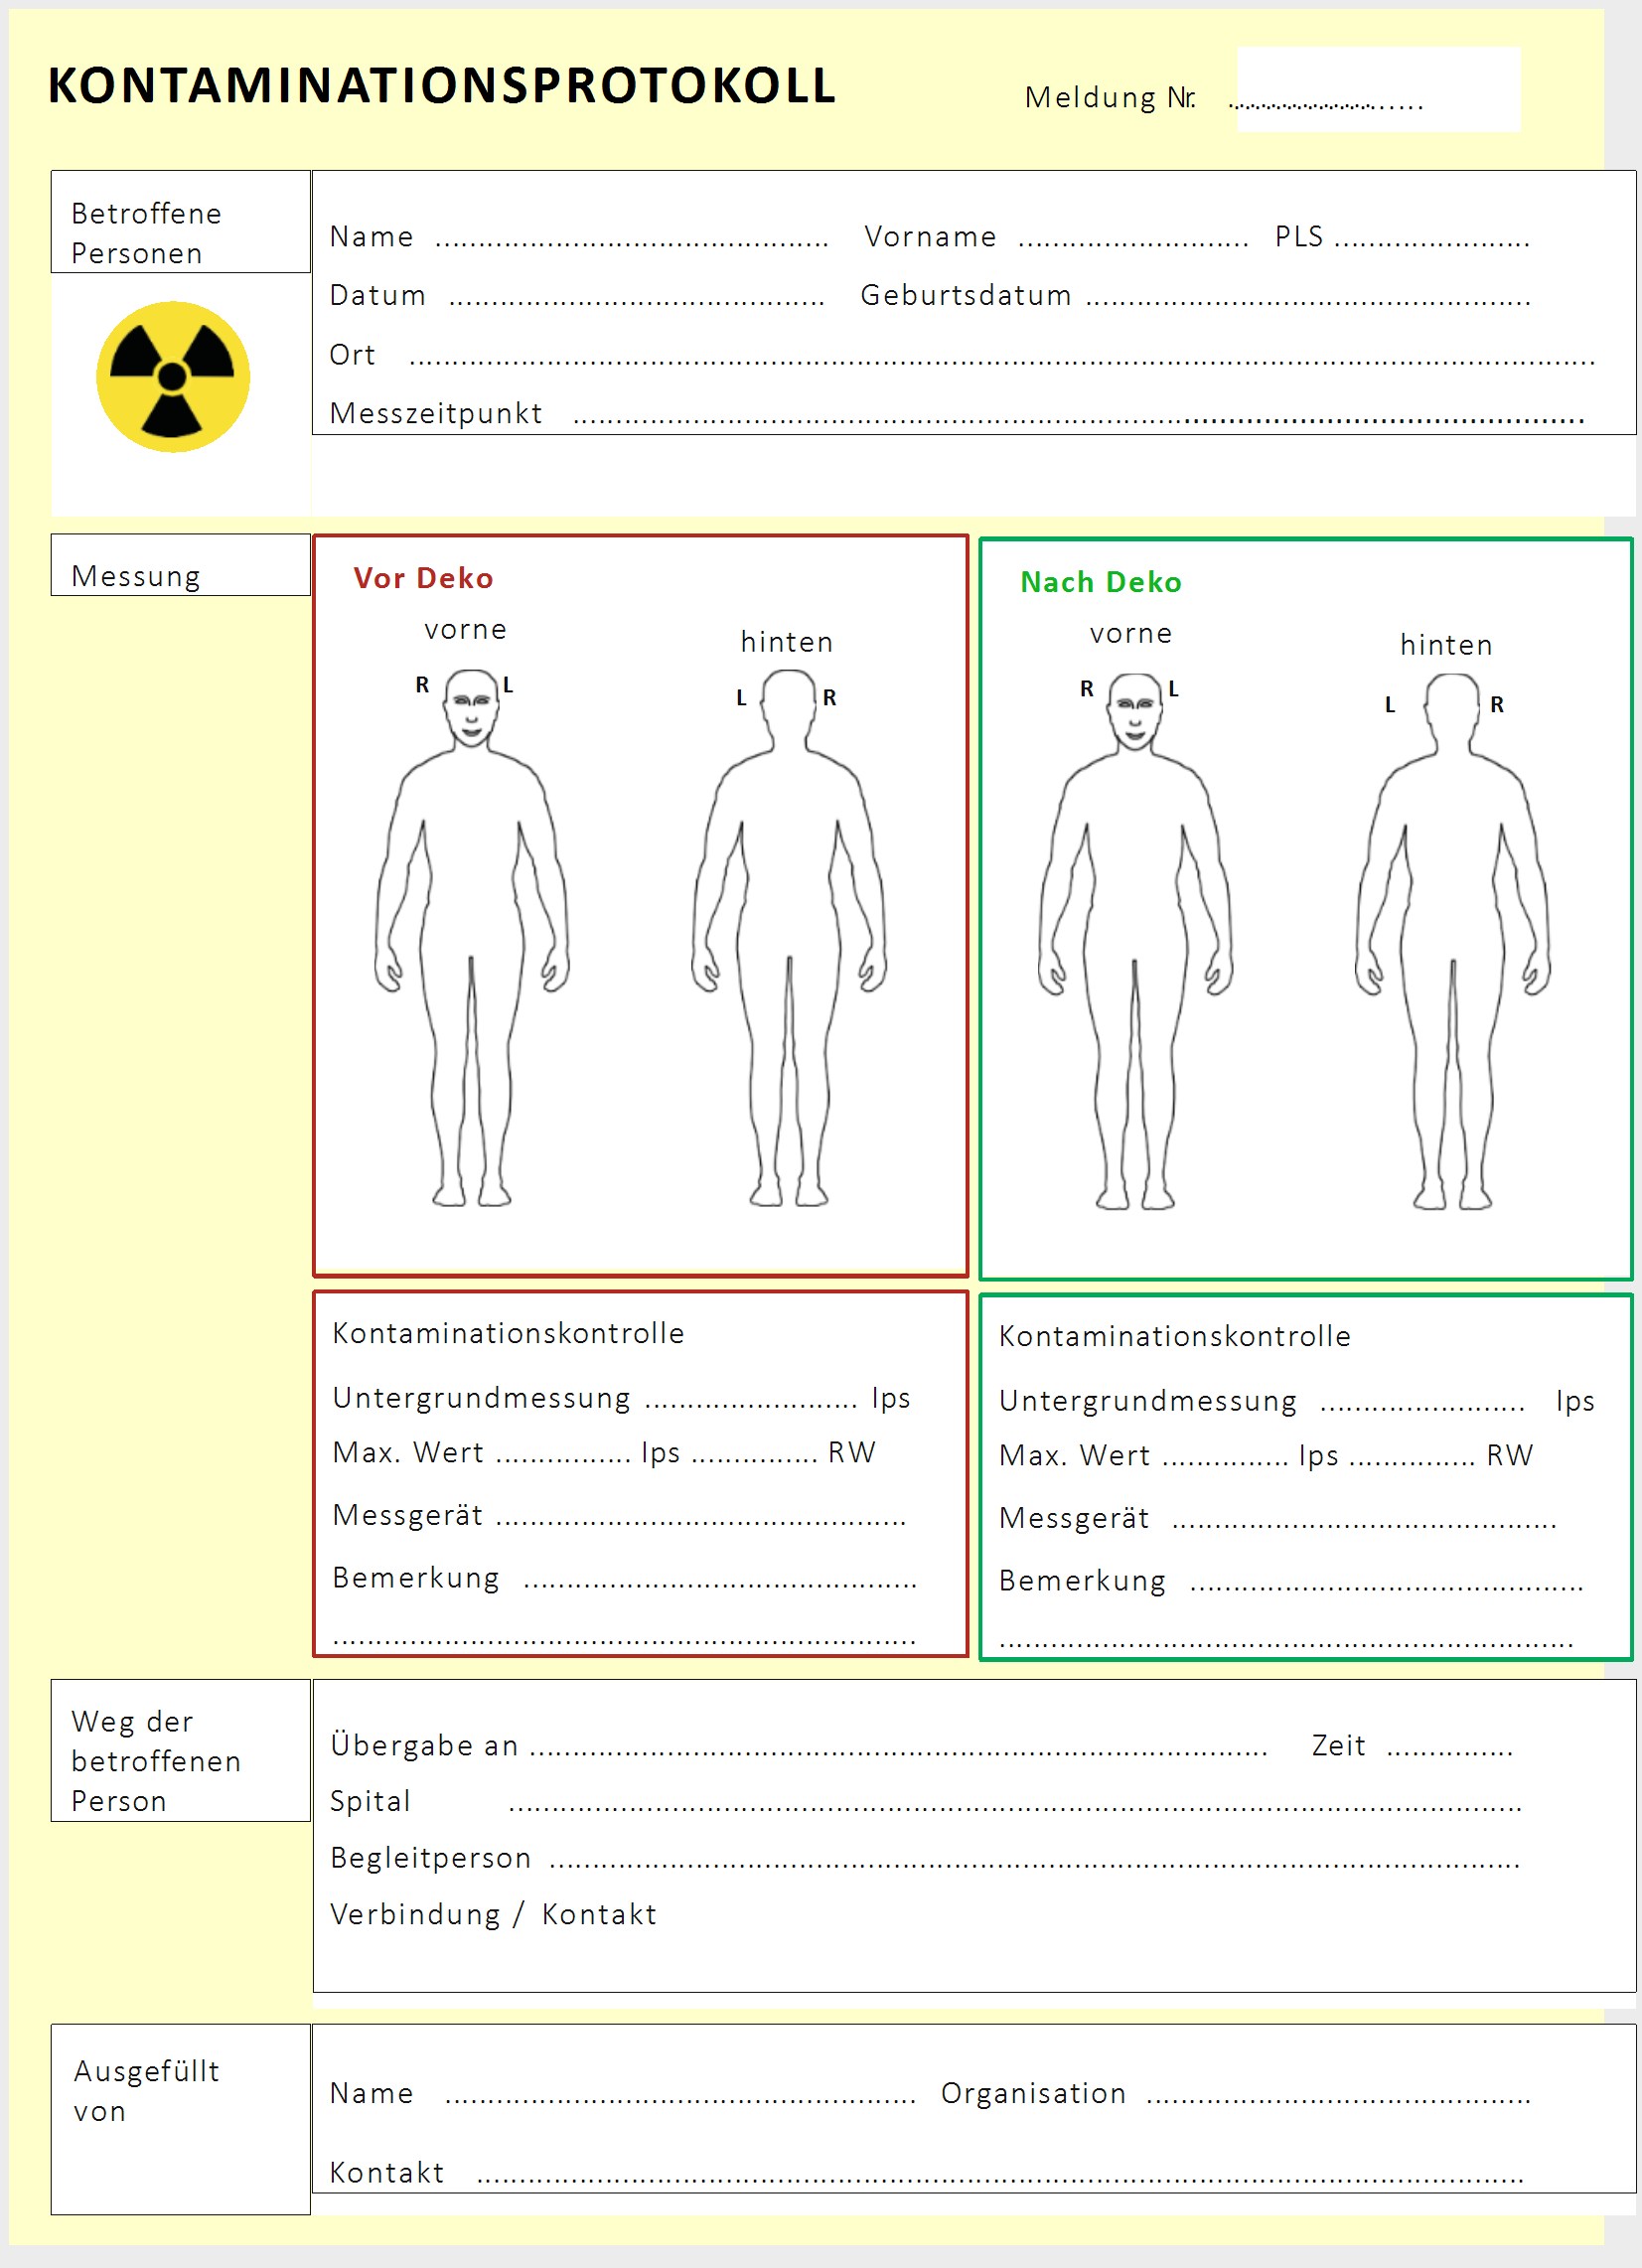The image size is (1642, 2268).
Task: Click the Vorname dotted line
Action: [x=1132, y=240]
